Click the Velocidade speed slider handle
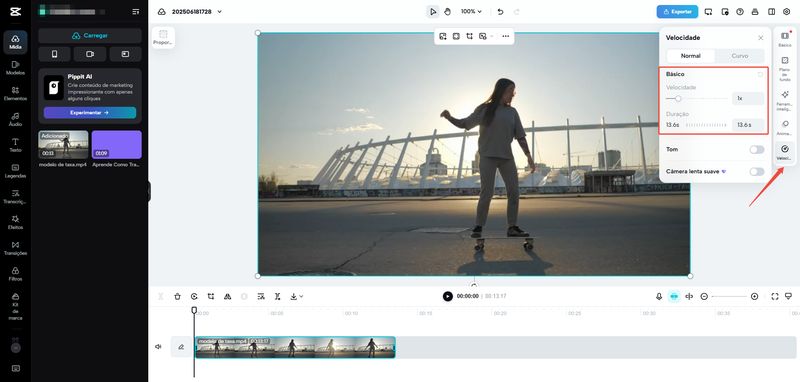The image size is (800, 382). (678, 98)
